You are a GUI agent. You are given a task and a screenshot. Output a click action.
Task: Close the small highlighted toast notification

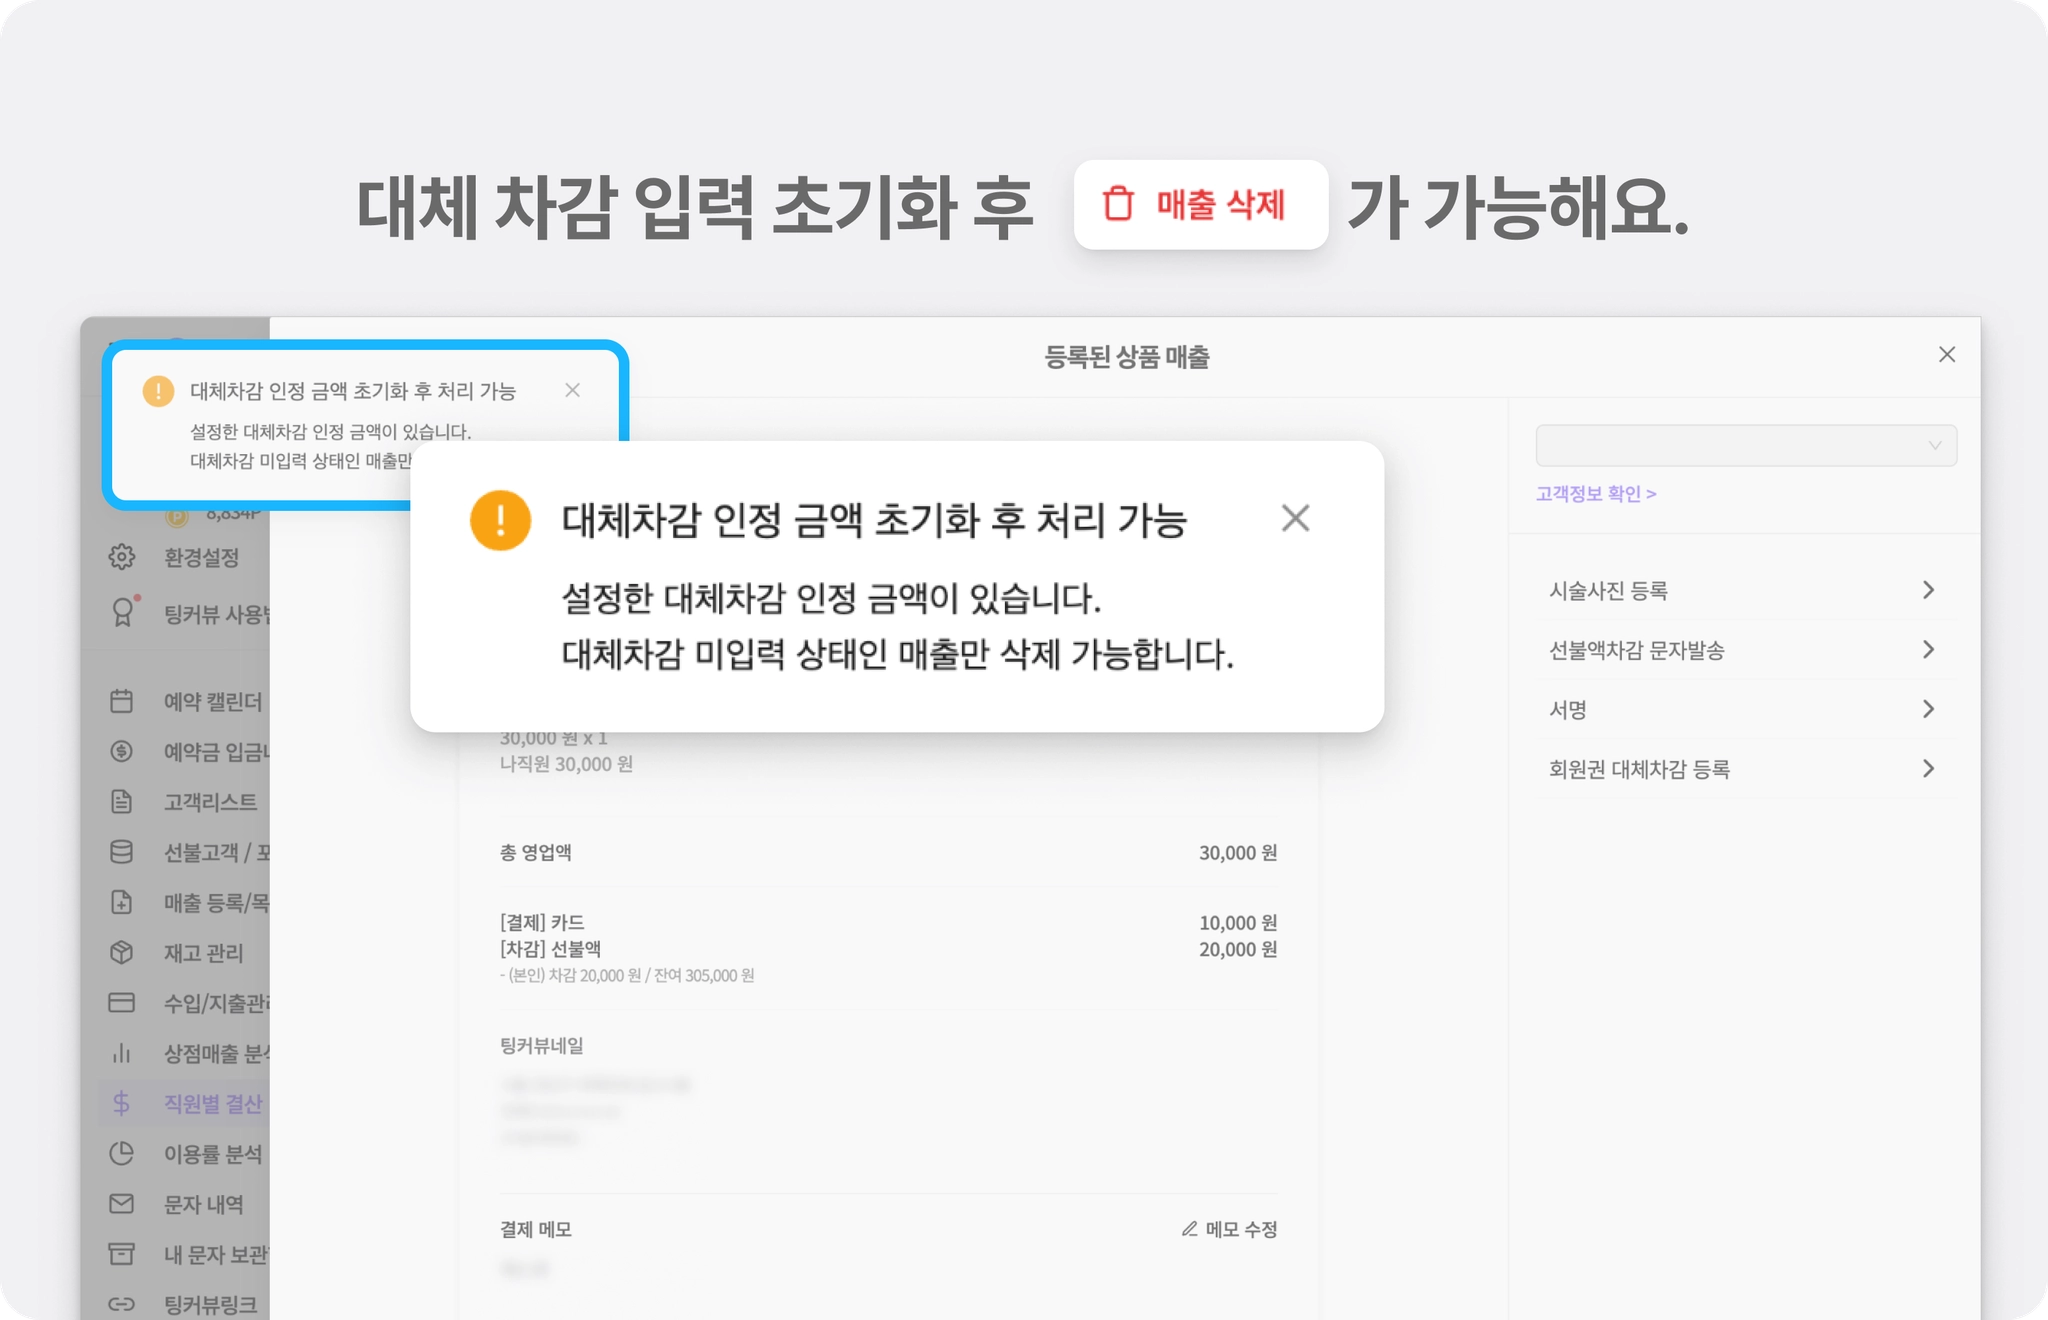572,390
